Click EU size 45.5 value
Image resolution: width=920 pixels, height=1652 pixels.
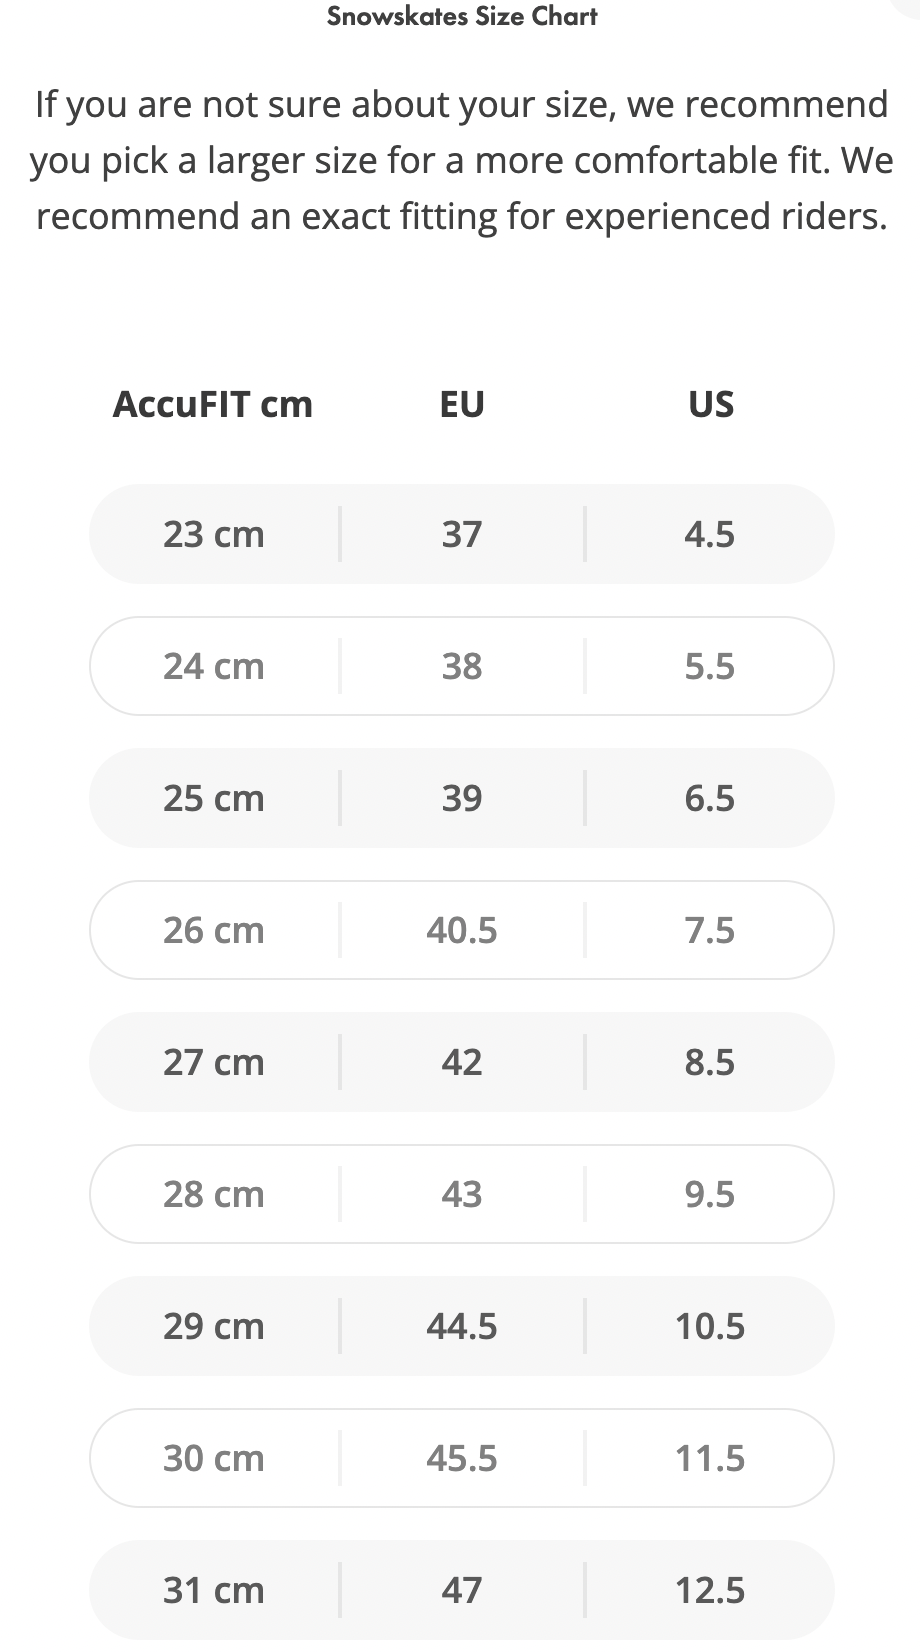pos(462,1458)
